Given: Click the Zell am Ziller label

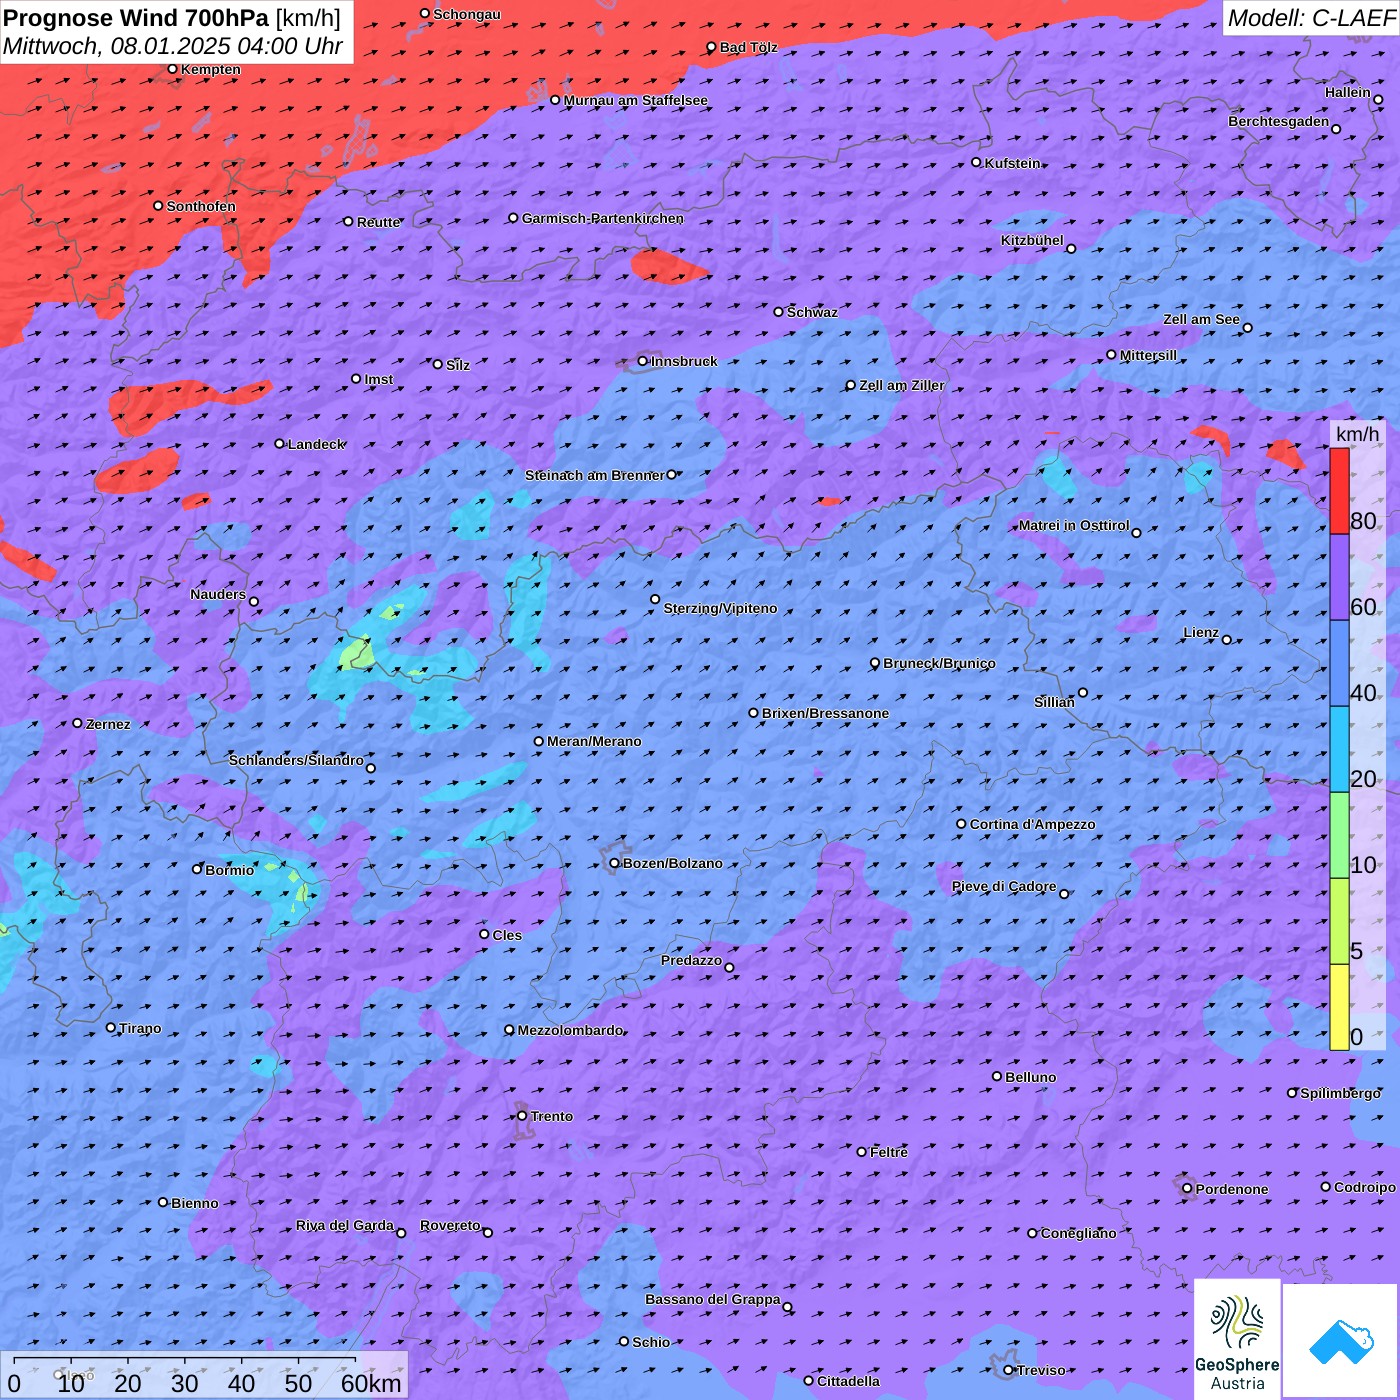Looking at the screenshot, I should 902,385.
